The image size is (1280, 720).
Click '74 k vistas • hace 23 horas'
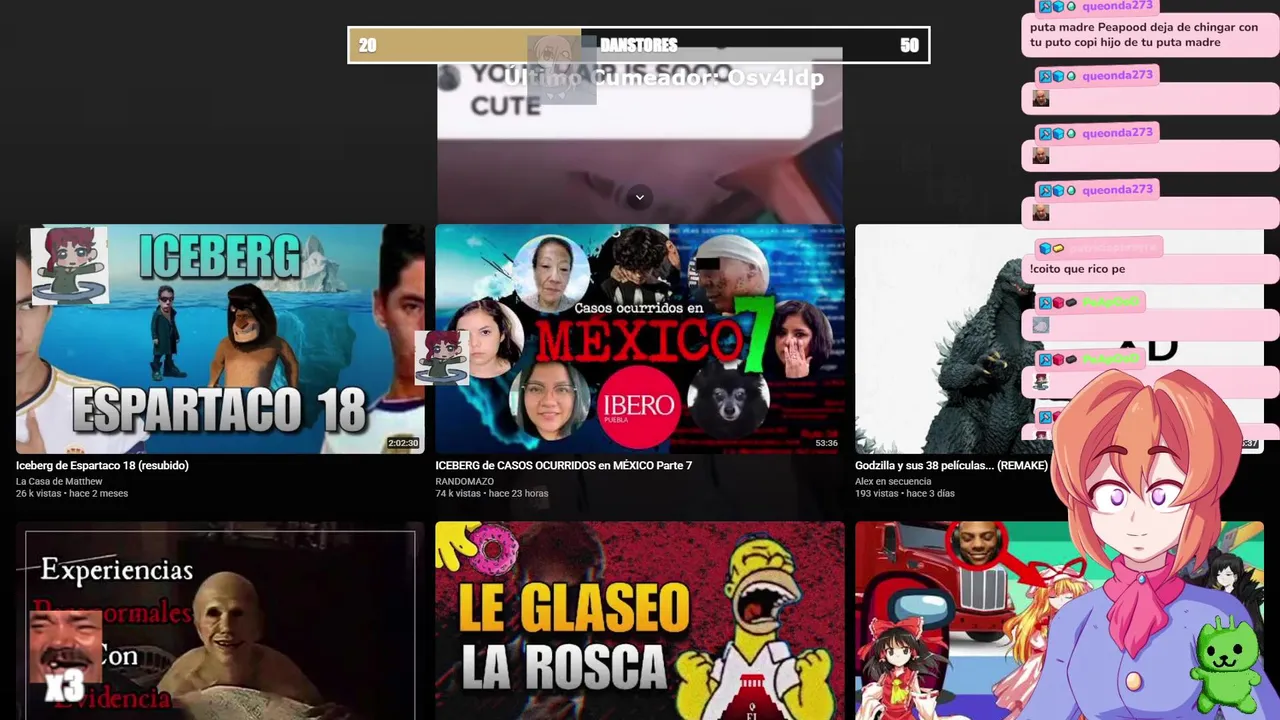491,494
